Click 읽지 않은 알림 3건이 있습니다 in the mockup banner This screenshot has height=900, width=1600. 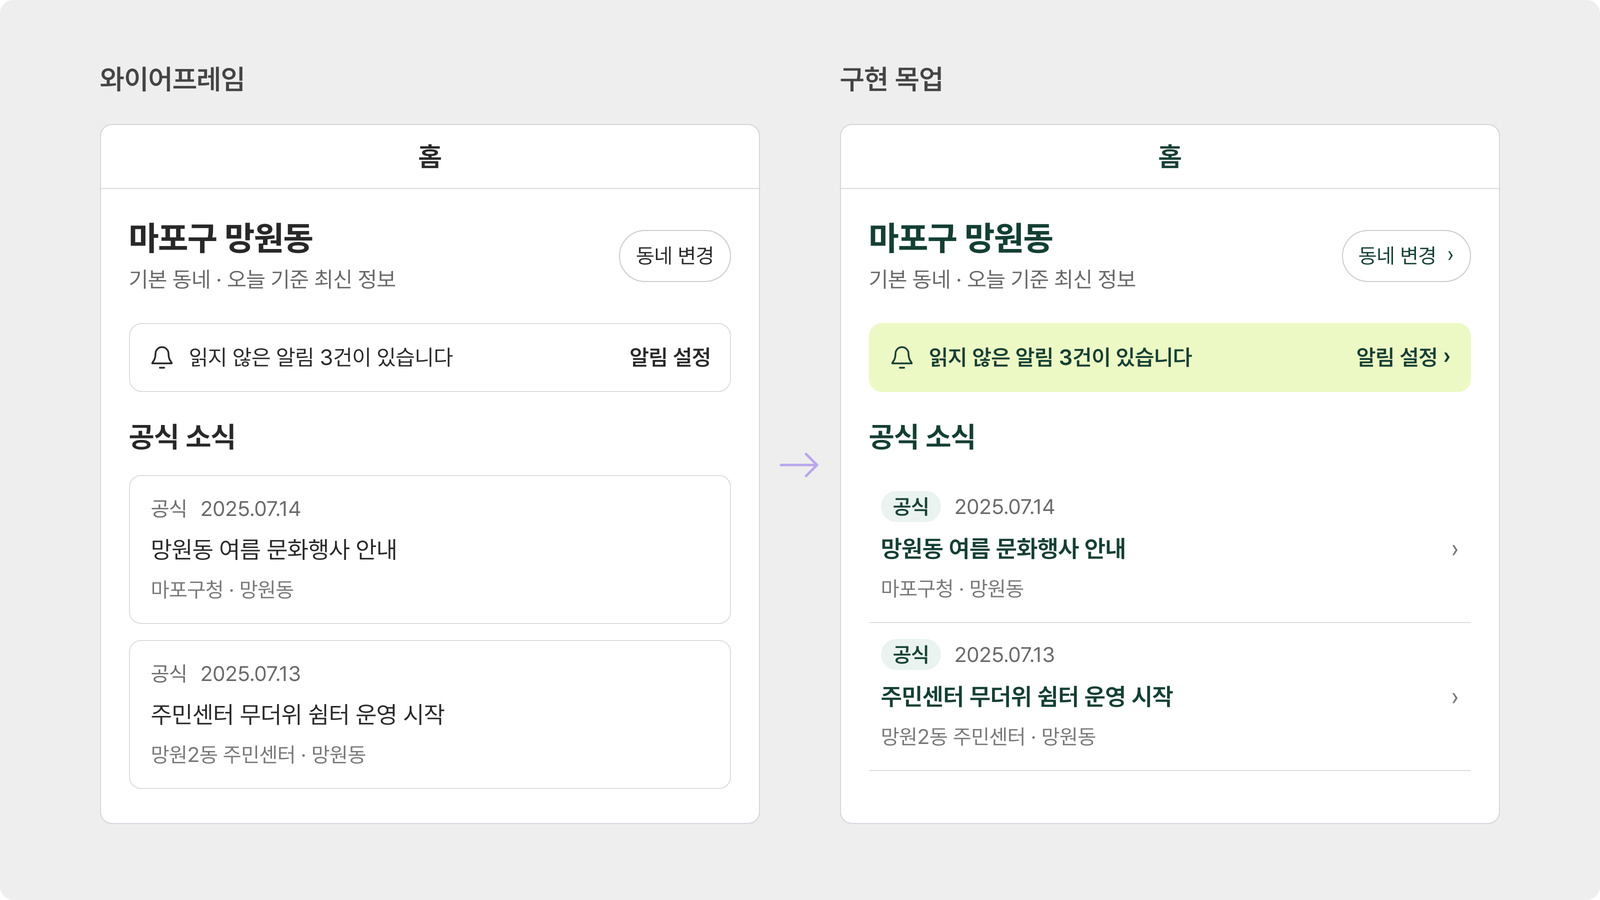coord(1061,357)
